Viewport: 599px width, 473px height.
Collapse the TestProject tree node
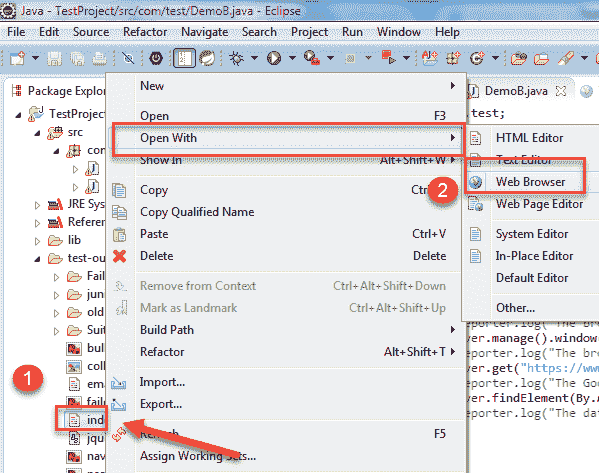click(18, 114)
